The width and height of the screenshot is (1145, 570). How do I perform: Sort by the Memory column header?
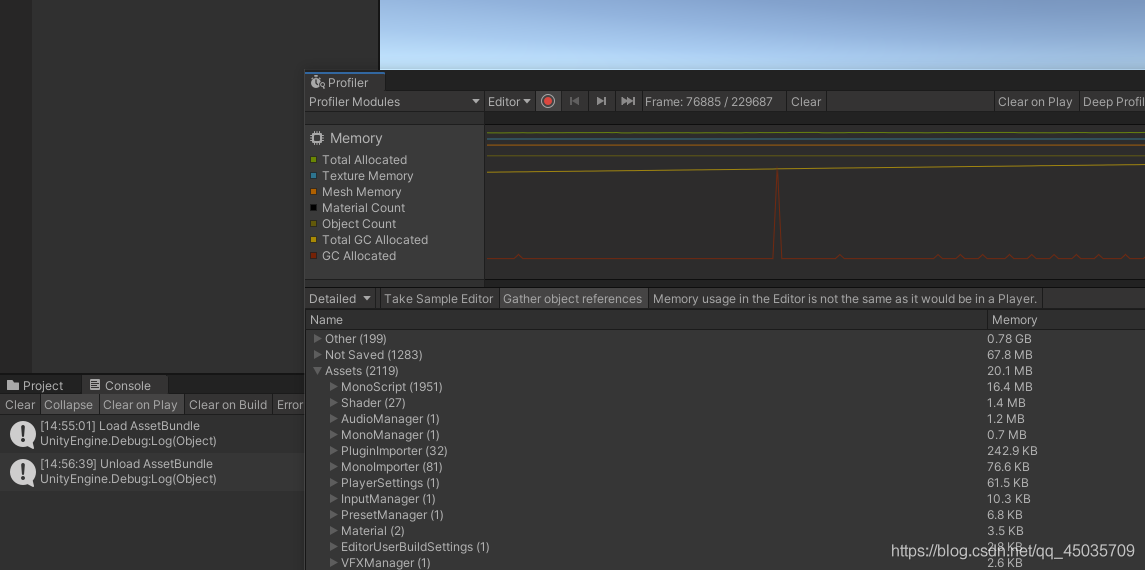(1066, 320)
